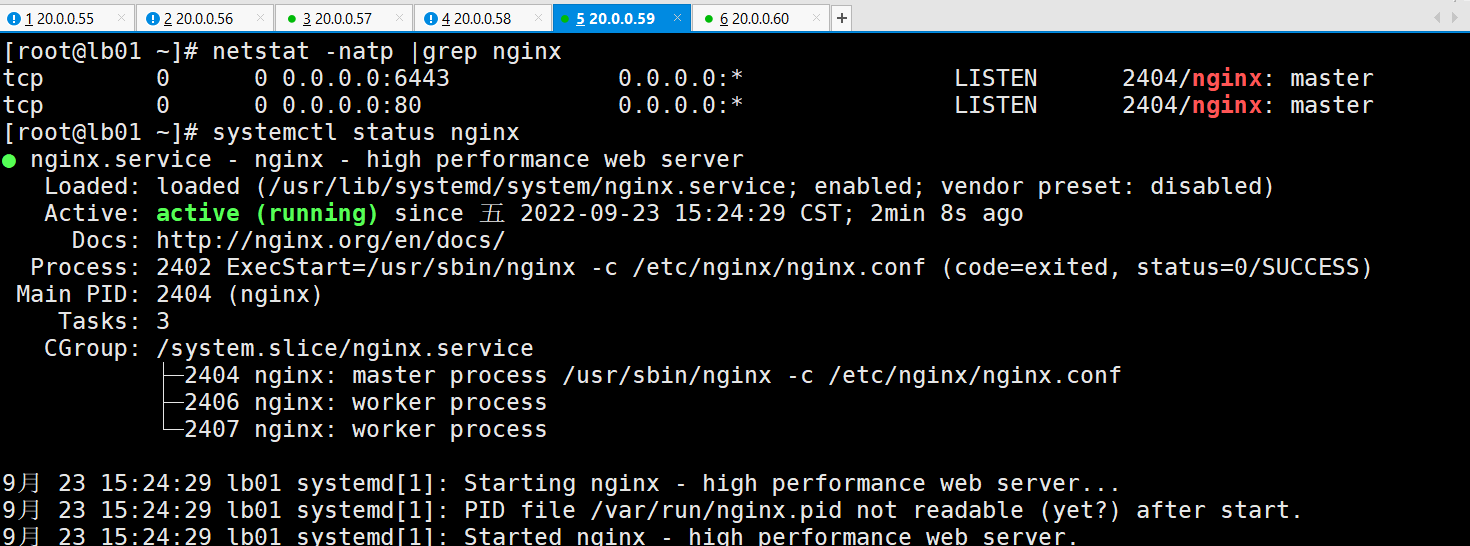This screenshot has width=1470, height=546.
Task: Close the 20.0.0.55 session tab
Action: (x=121, y=19)
